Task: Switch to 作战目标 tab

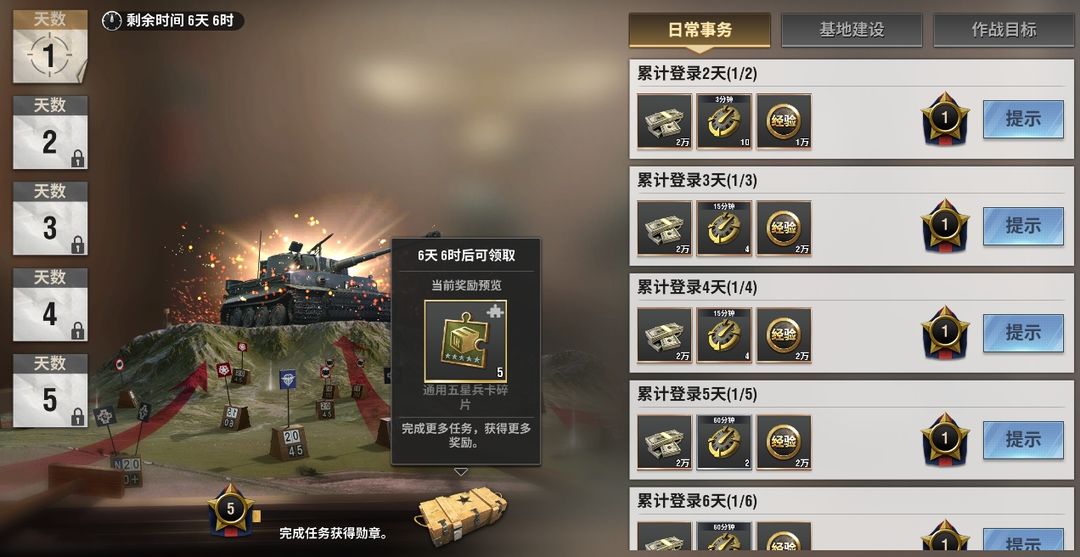Action: tap(1004, 30)
